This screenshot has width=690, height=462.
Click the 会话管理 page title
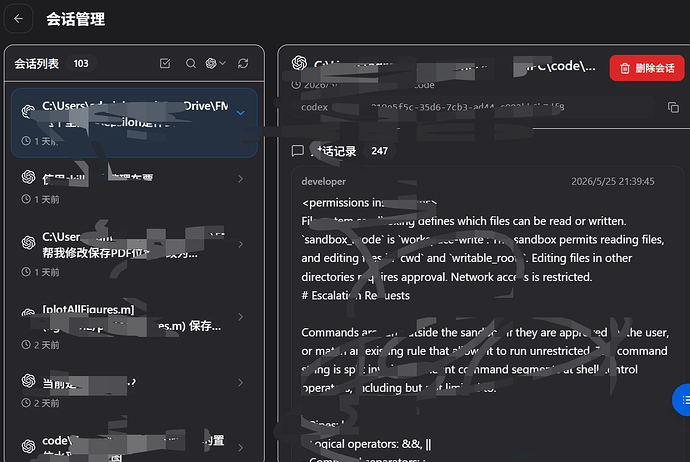coord(76,19)
